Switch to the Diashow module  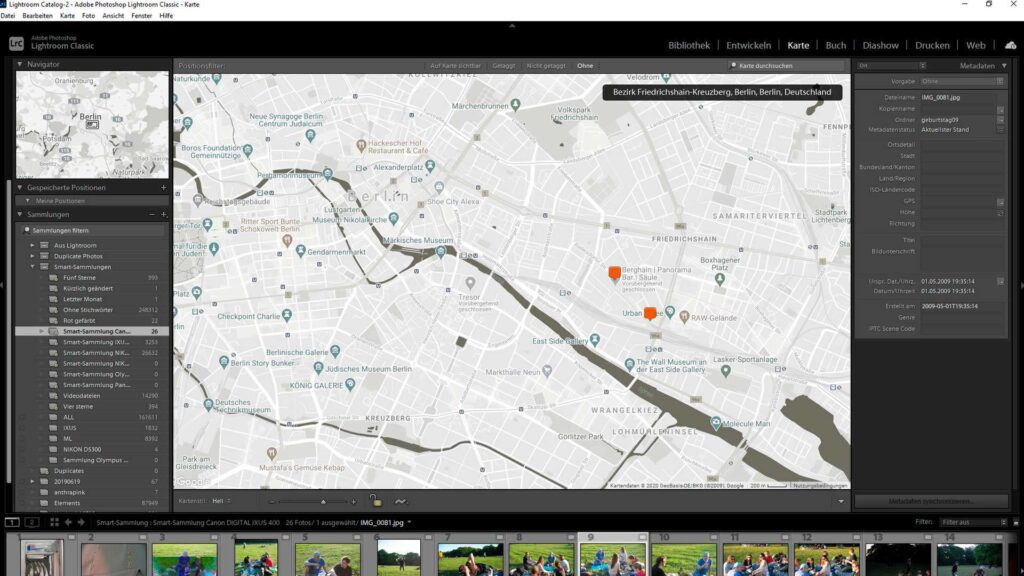point(880,45)
